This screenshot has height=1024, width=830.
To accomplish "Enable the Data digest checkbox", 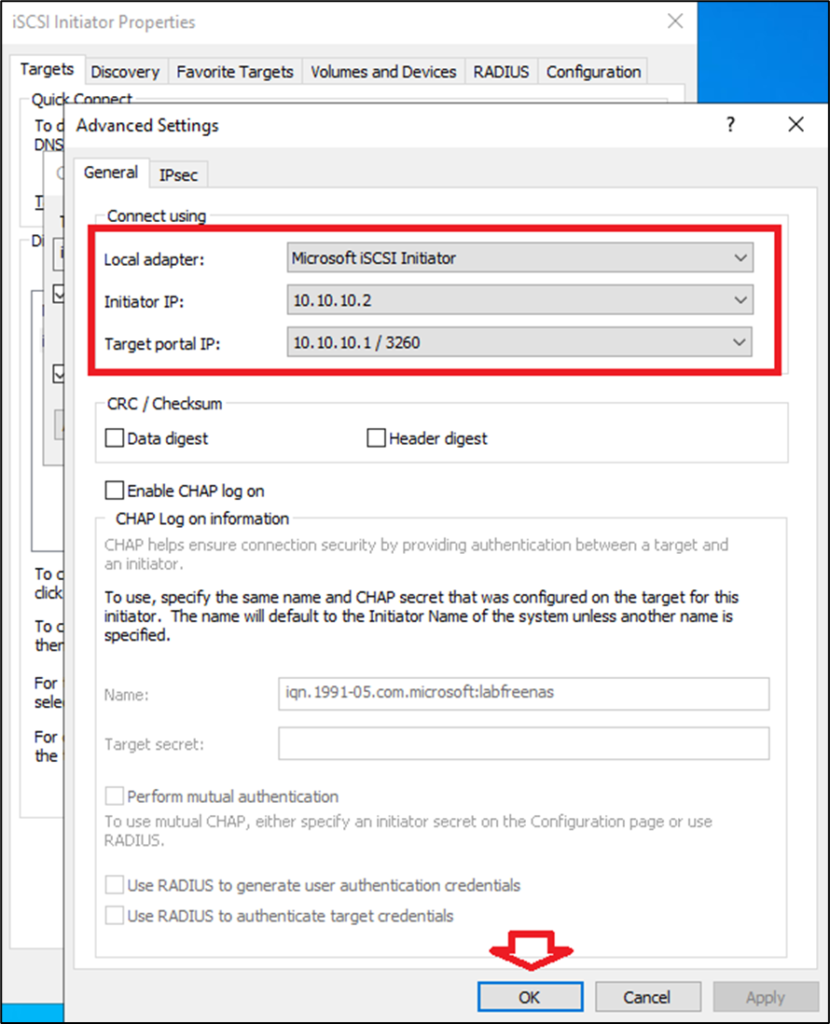I will [115, 438].
